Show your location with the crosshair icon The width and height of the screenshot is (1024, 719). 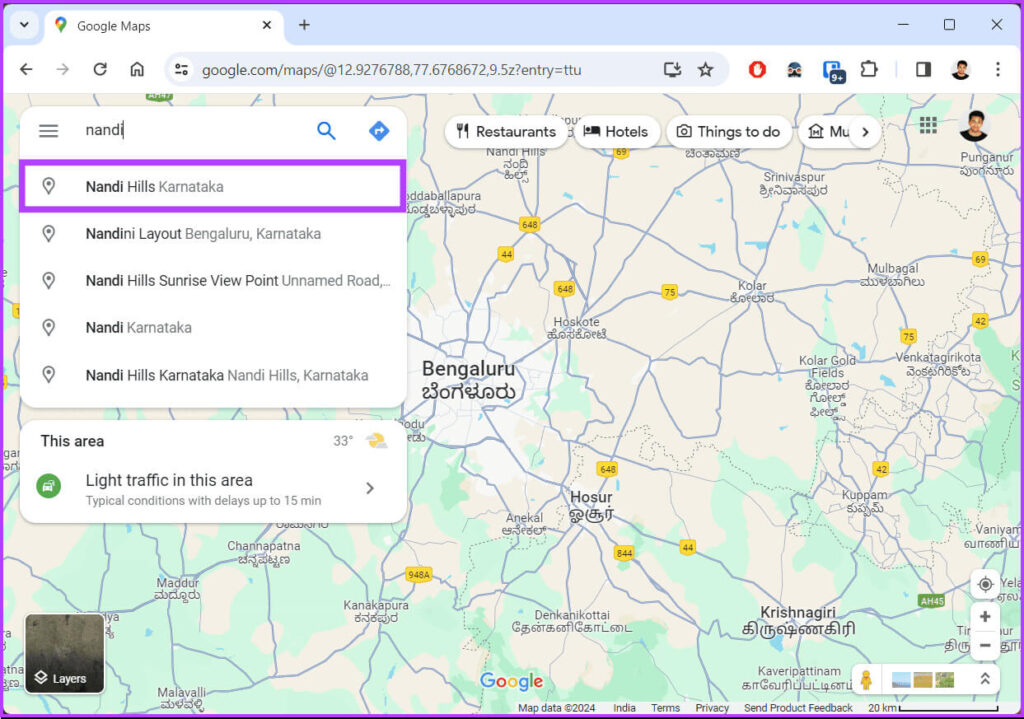pos(985,584)
